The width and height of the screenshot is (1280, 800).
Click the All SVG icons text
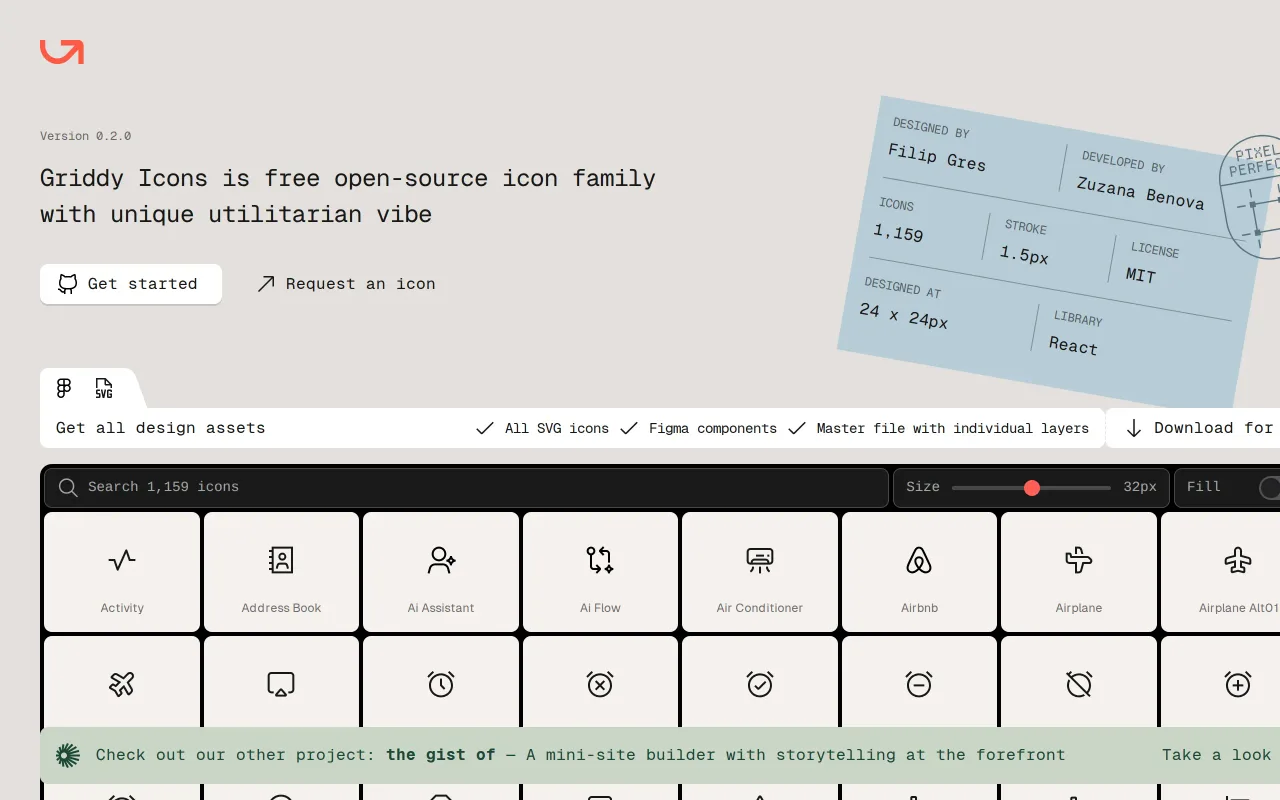tap(557, 428)
